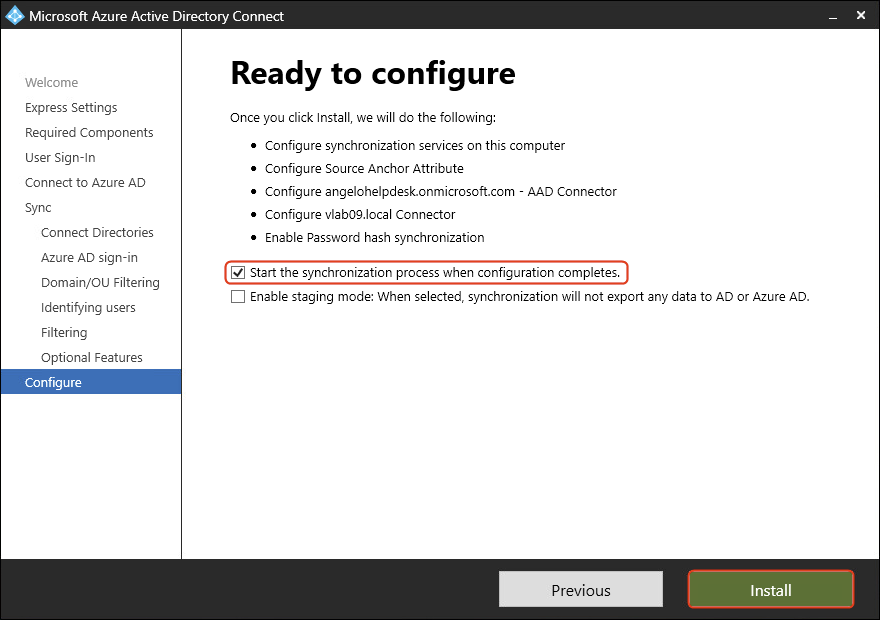Click the Install button

coord(770,590)
